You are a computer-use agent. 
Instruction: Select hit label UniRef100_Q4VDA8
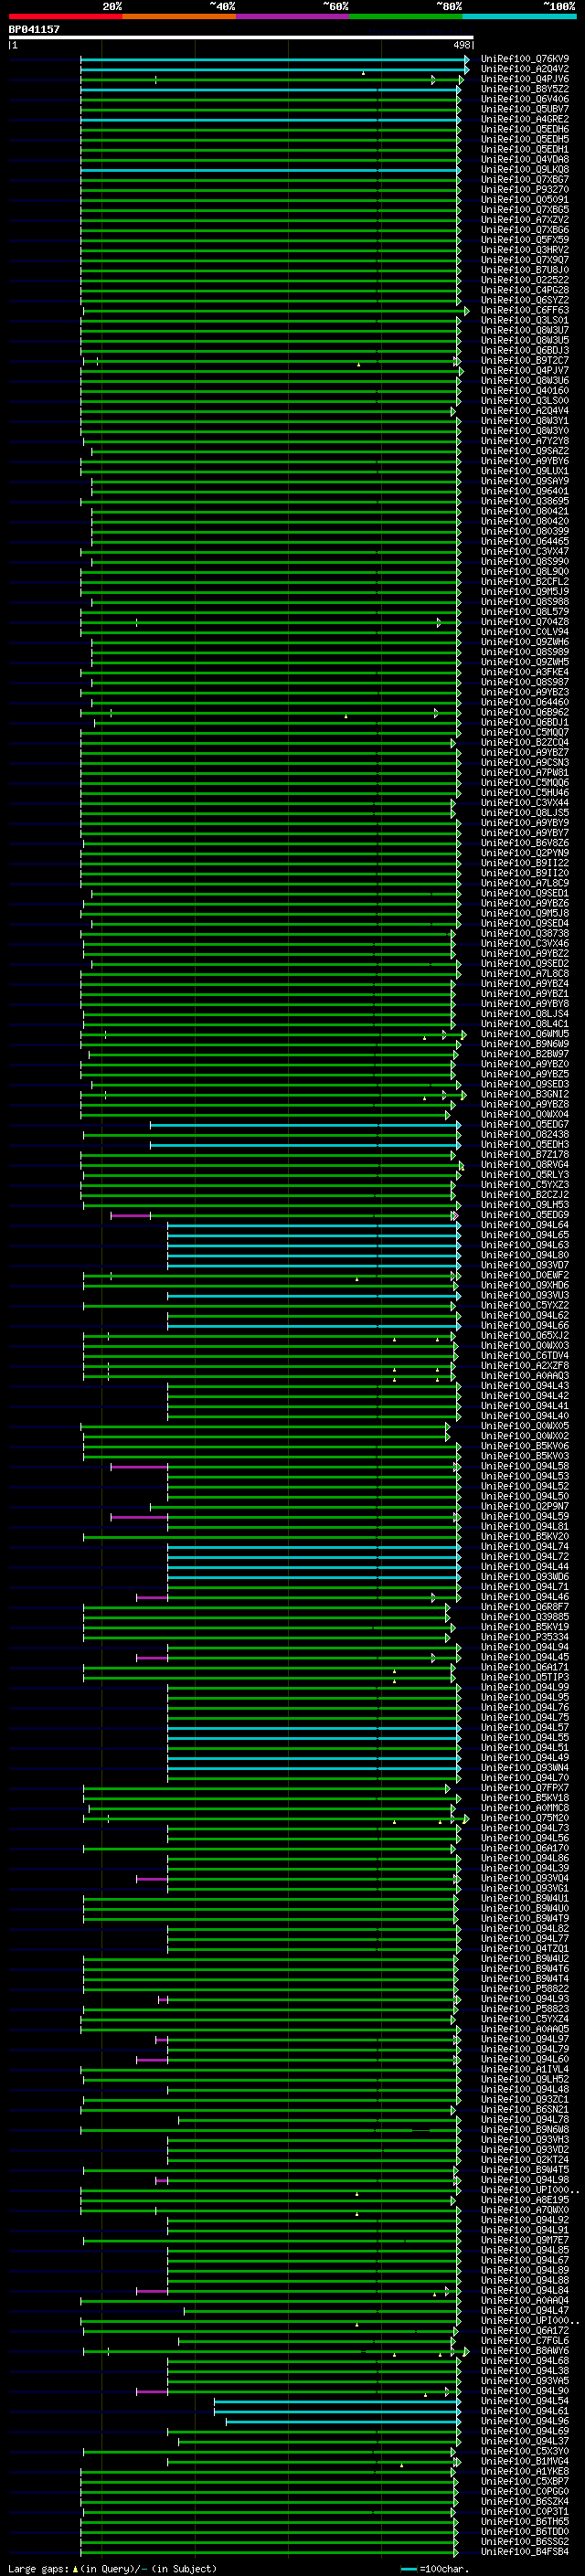[525, 160]
